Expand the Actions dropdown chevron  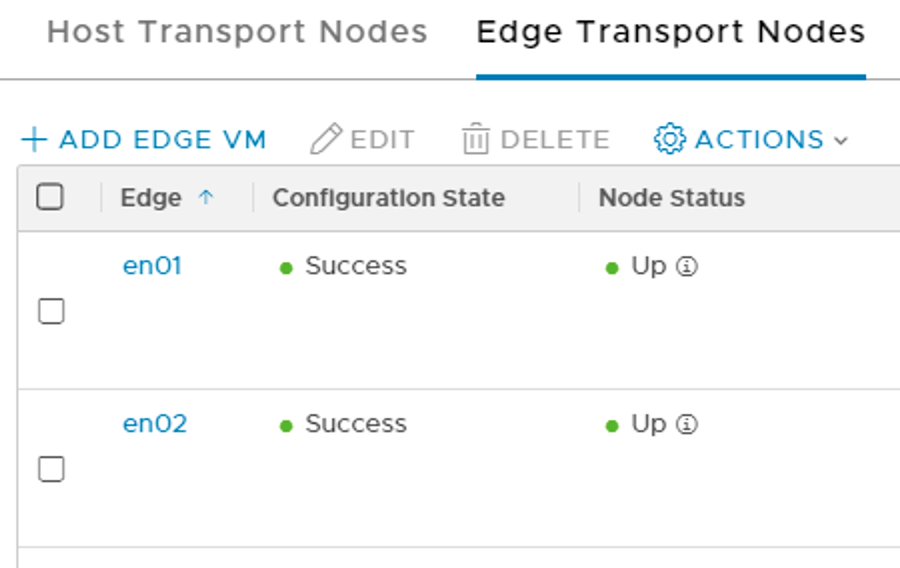point(840,141)
